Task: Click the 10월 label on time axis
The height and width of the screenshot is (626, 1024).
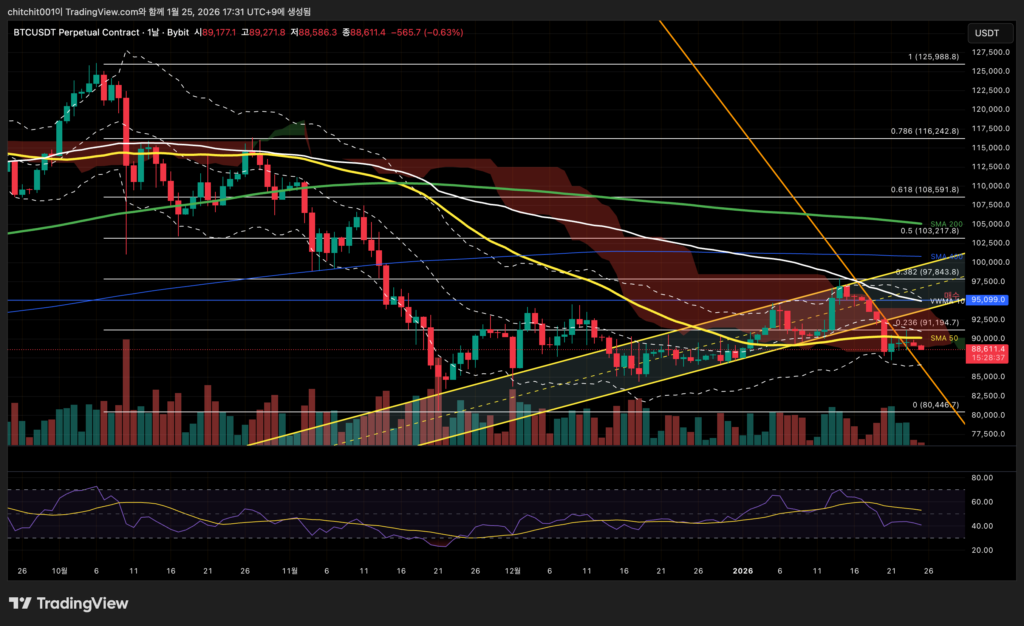Action: point(60,570)
